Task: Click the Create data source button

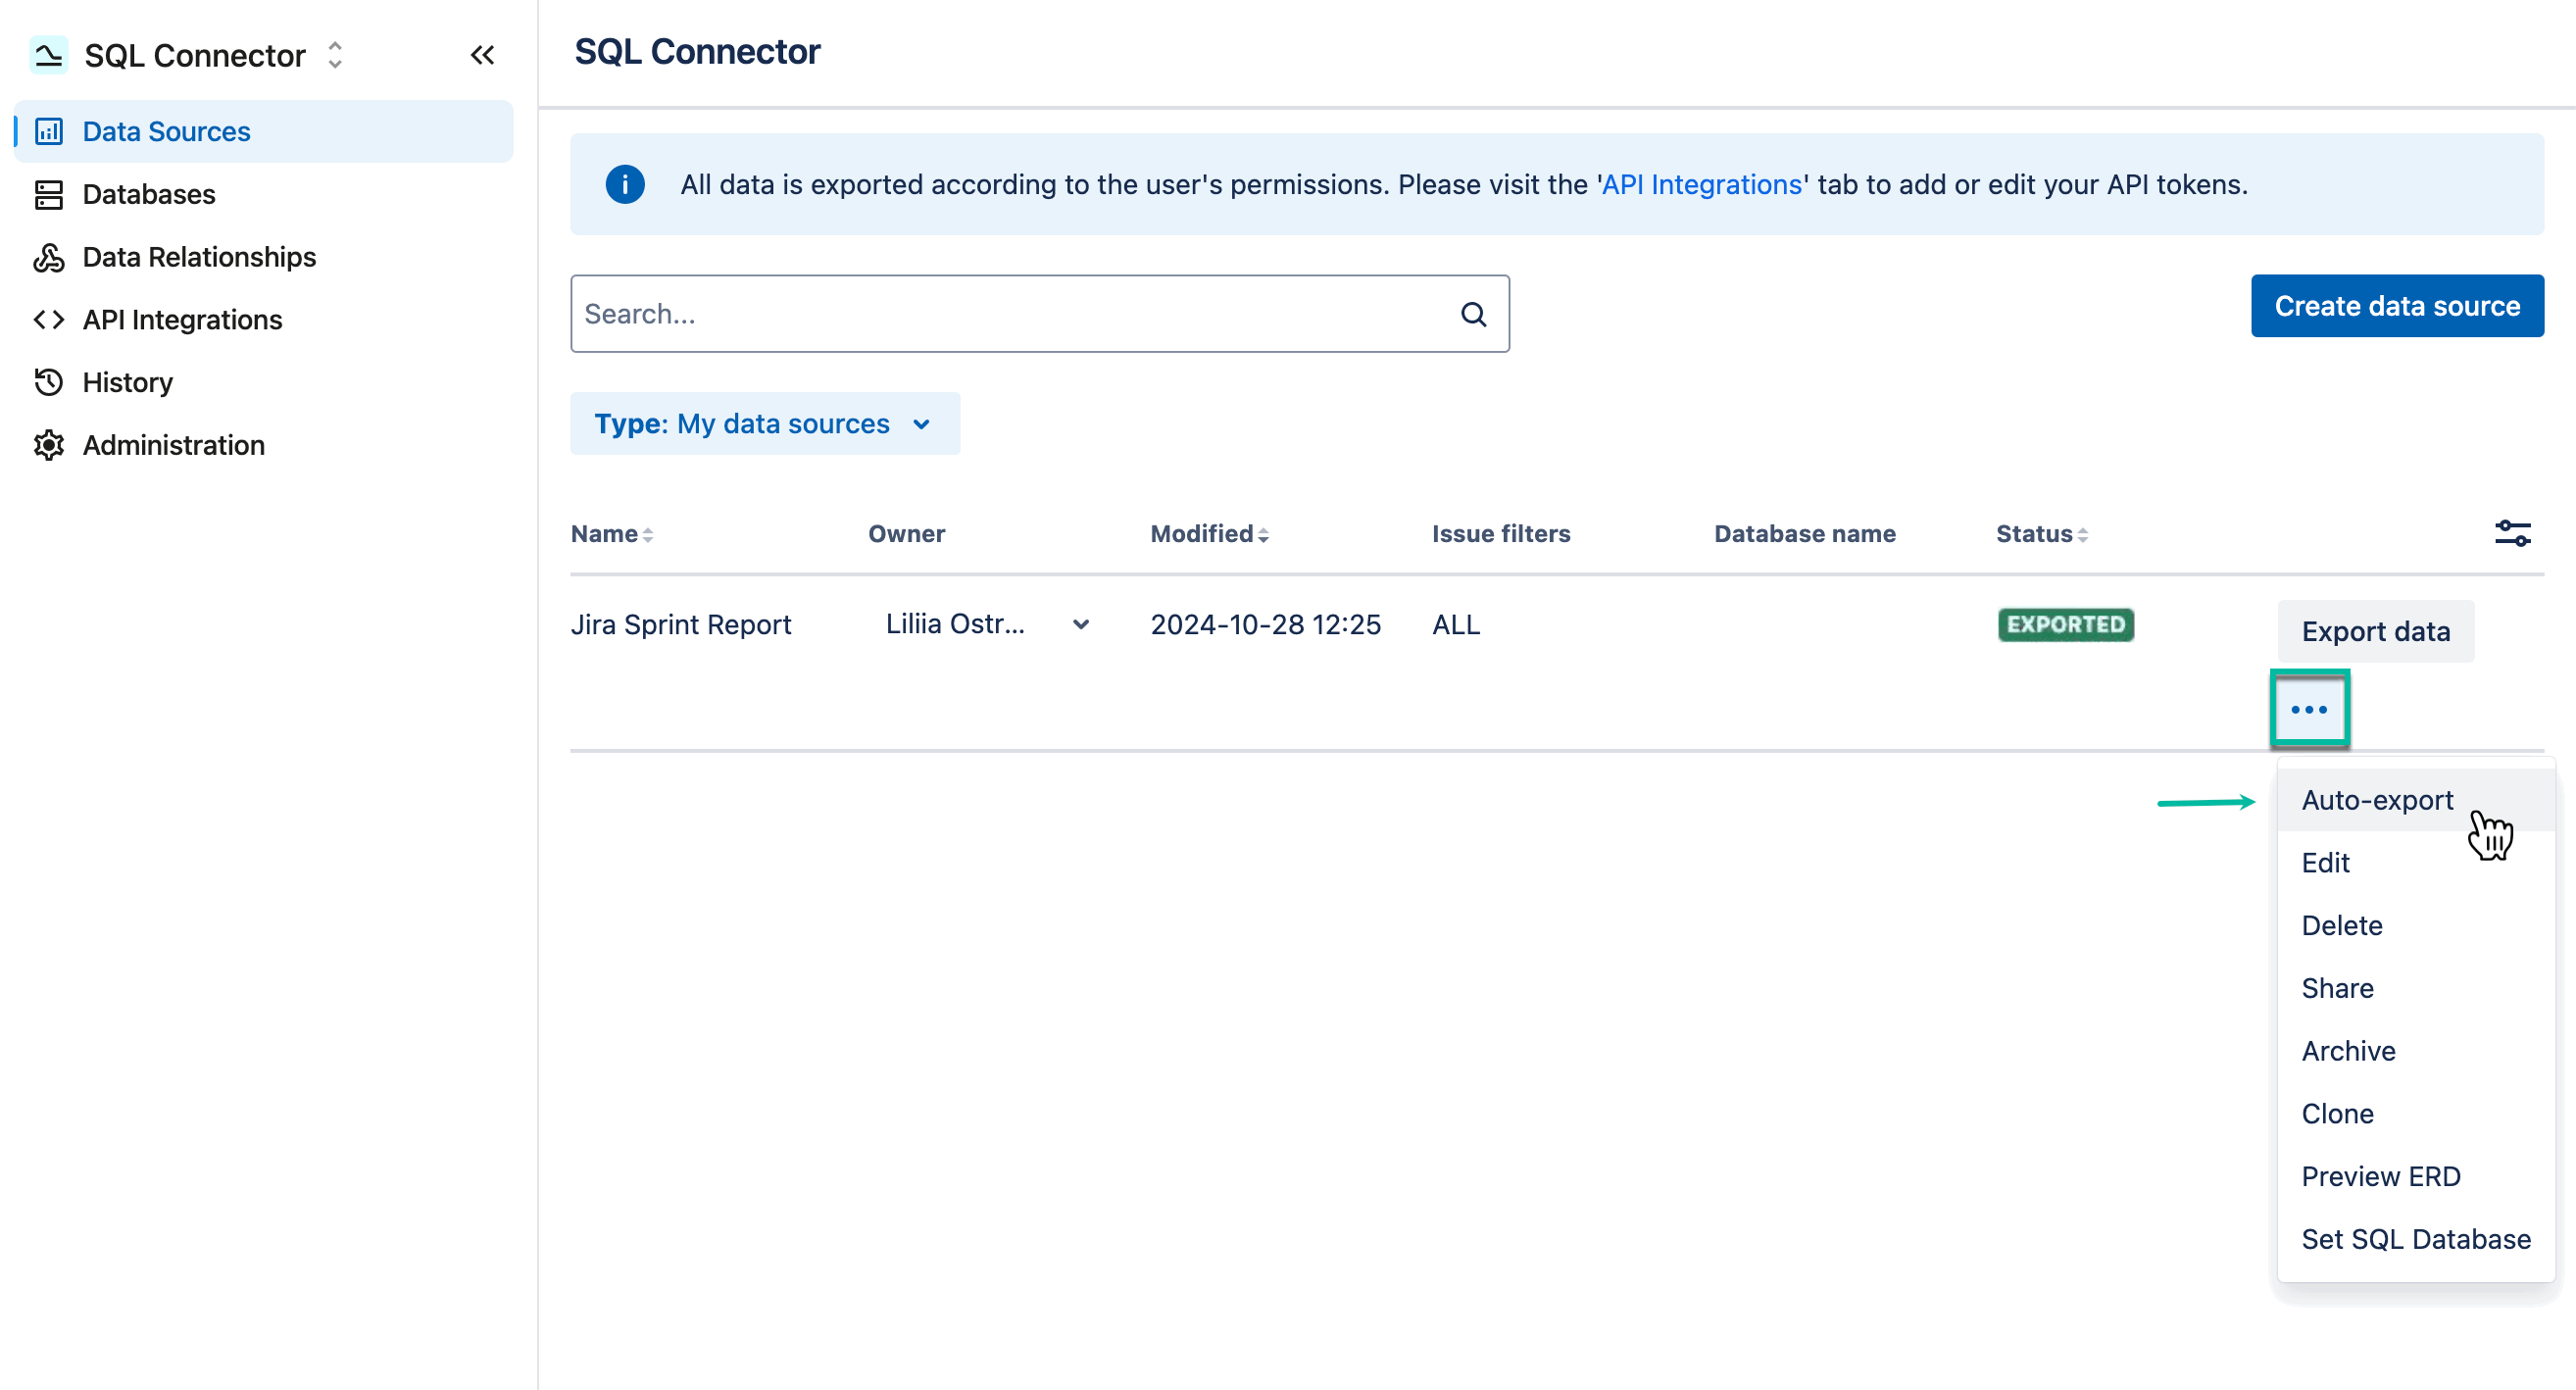Action: [x=2397, y=305]
